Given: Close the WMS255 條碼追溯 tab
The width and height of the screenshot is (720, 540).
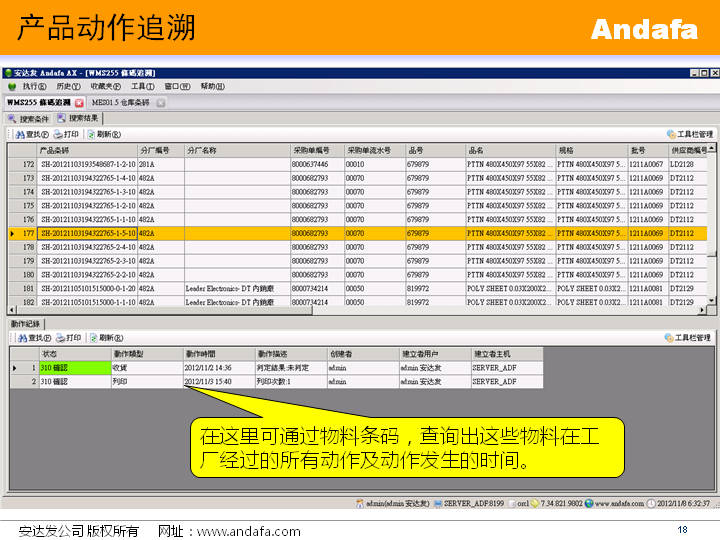Looking at the screenshot, I should 78,102.
